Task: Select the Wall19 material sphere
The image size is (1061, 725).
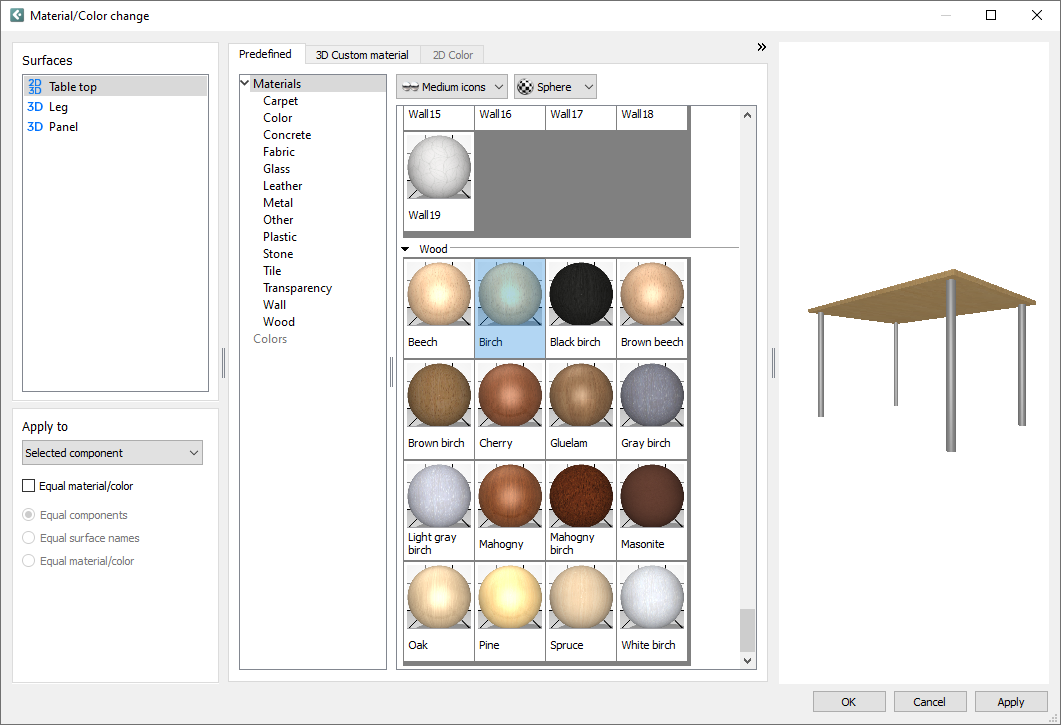Action: [x=438, y=166]
